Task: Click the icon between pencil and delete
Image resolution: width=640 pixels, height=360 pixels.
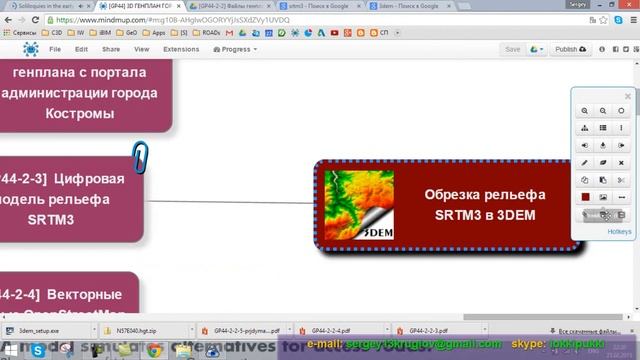Action: [x=603, y=163]
